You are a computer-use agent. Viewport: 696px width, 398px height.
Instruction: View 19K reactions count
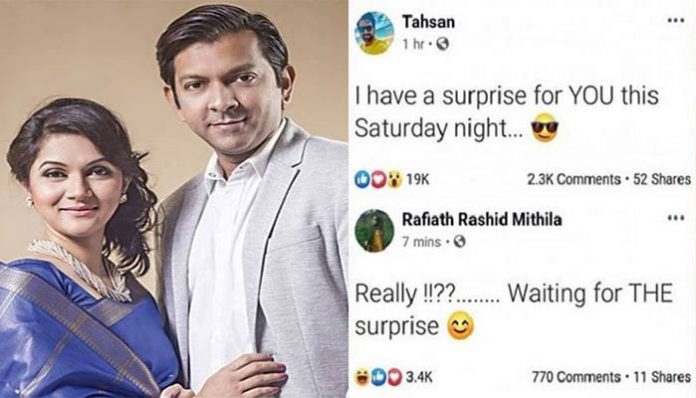coord(418,180)
